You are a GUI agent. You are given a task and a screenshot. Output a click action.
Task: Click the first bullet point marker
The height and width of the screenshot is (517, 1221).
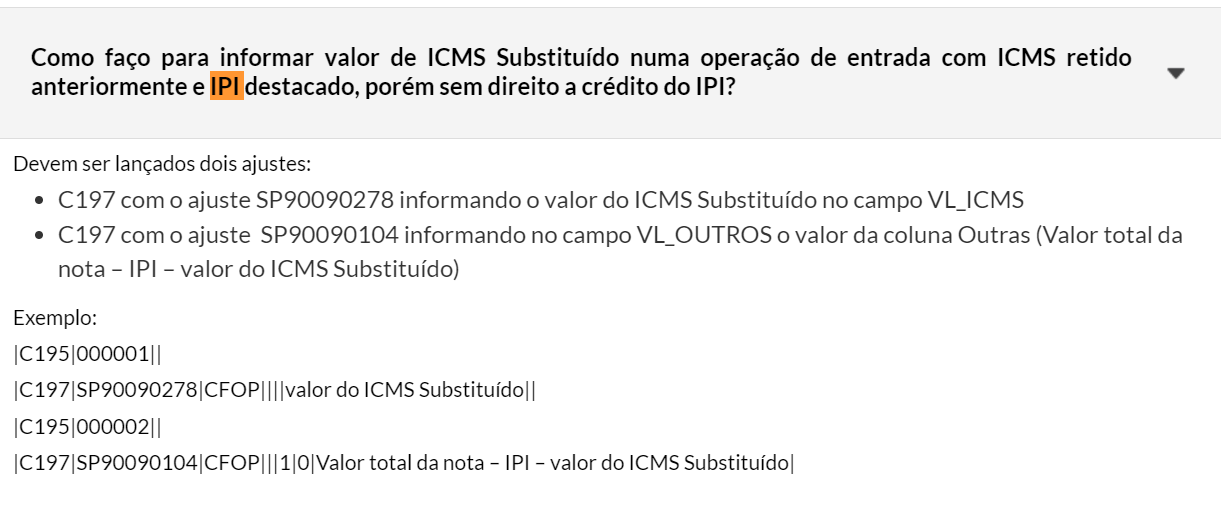(39, 201)
